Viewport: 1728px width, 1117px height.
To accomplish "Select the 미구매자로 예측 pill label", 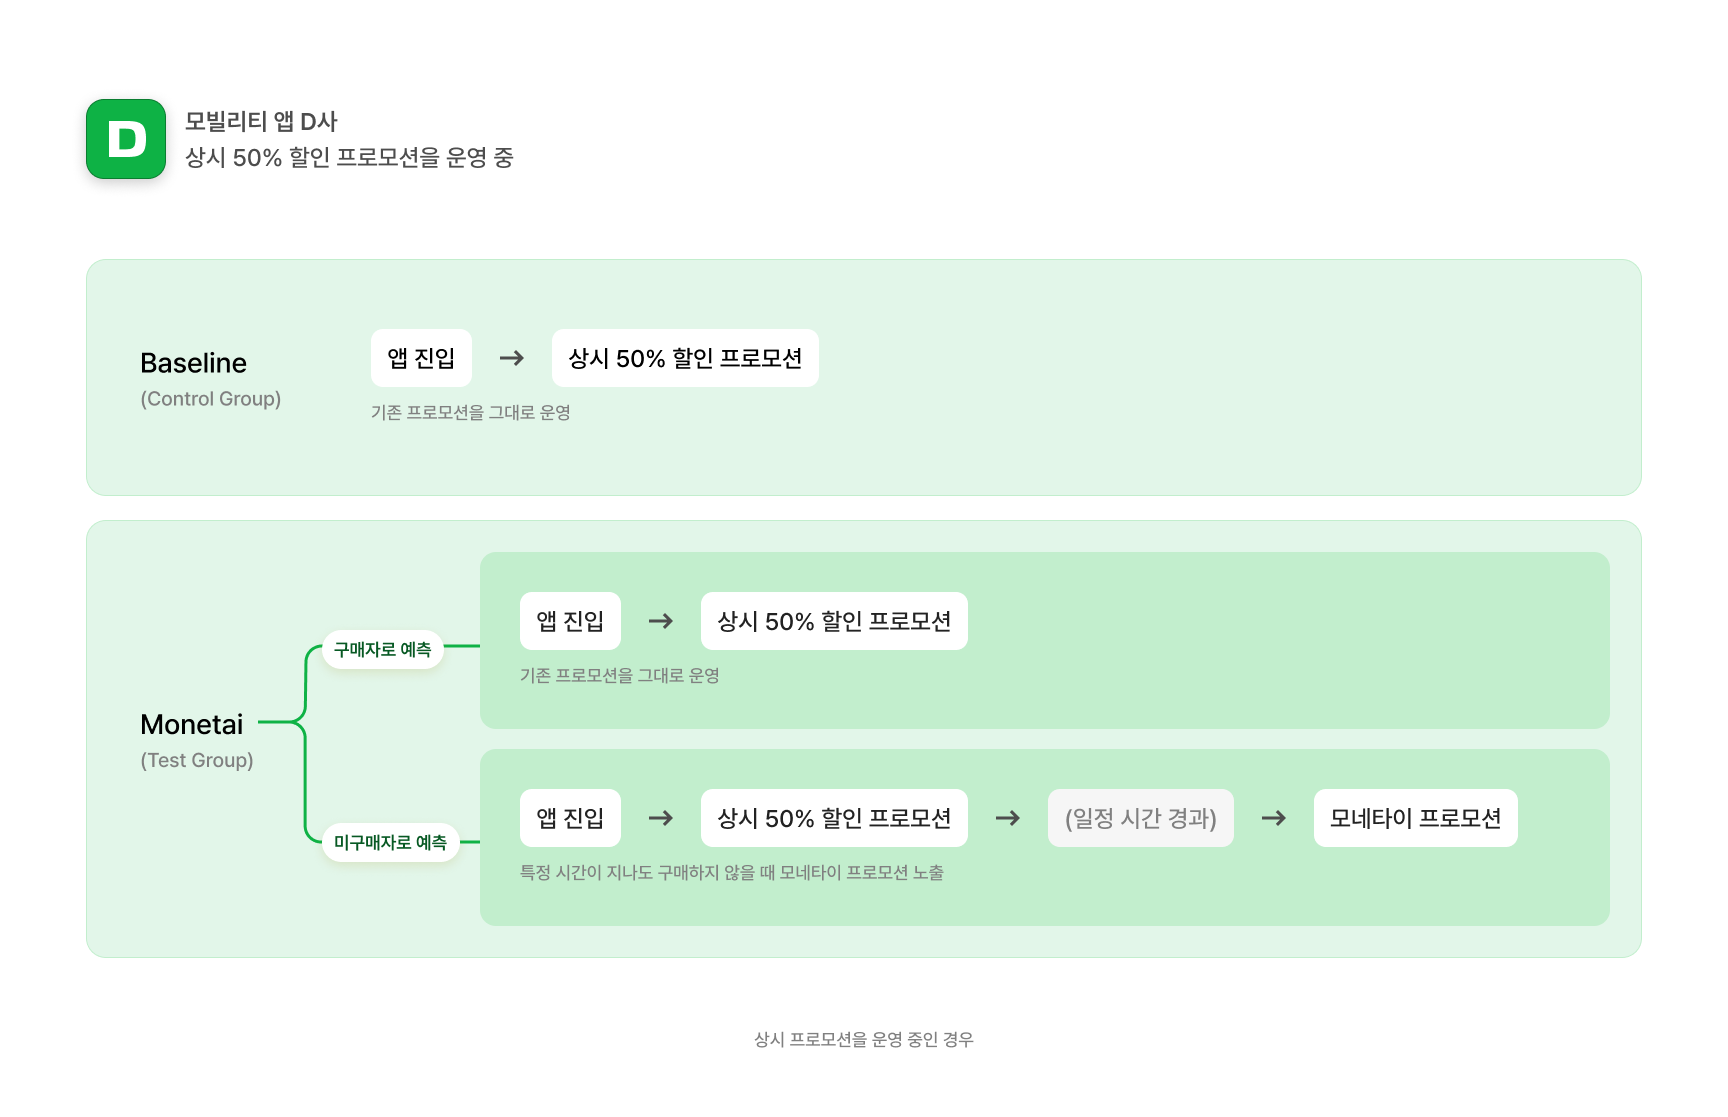I will click(x=390, y=843).
